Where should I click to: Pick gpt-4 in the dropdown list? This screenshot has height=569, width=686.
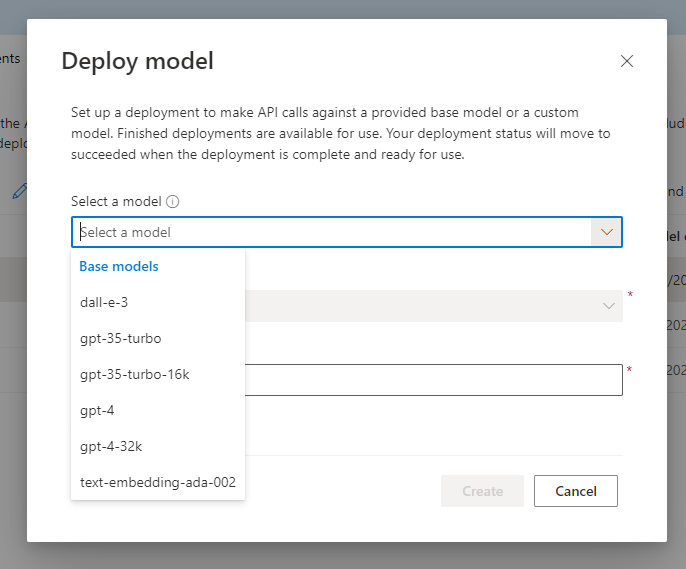coord(158,410)
